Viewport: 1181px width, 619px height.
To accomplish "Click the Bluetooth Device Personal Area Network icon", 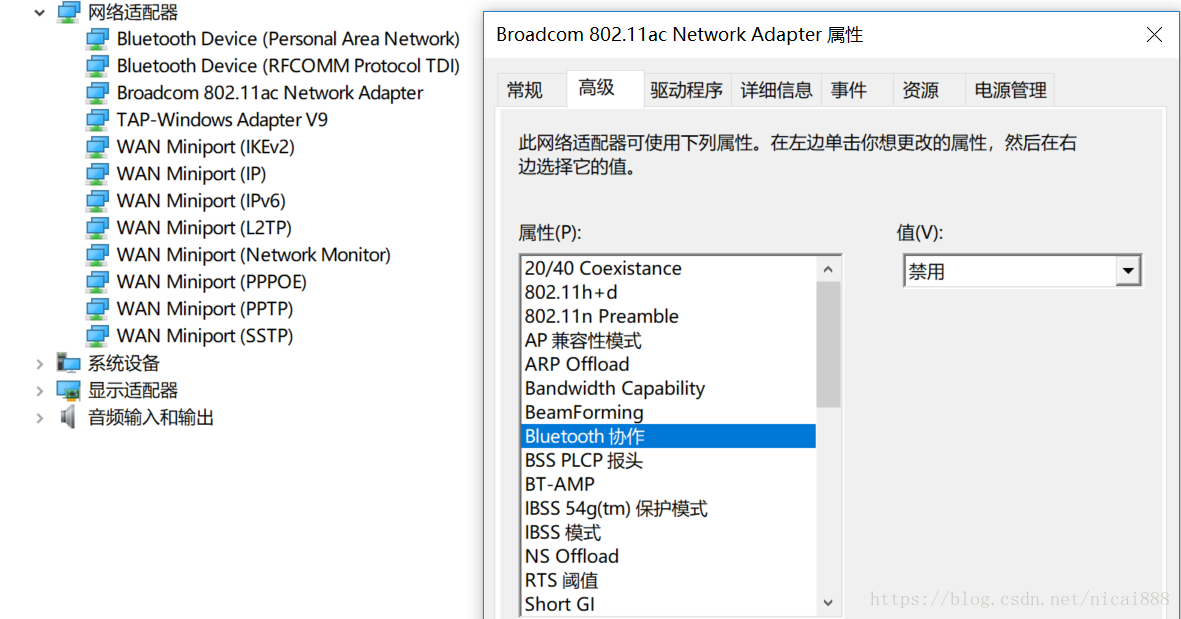I will pos(97,38).
